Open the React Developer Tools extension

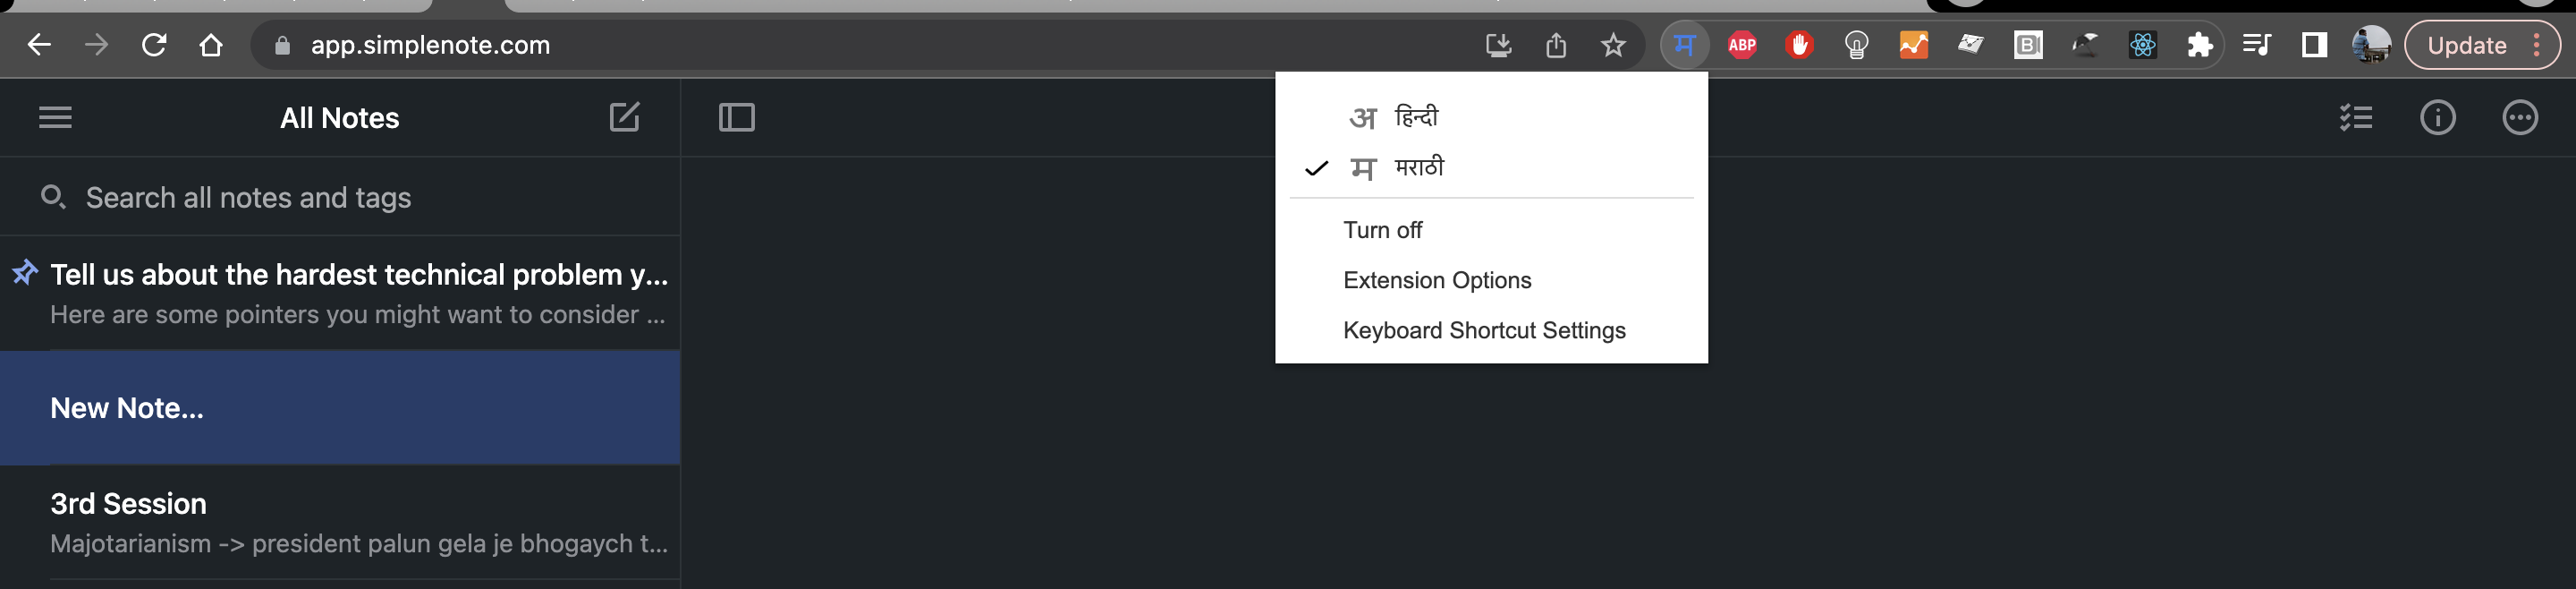[x=2142, y=44]
